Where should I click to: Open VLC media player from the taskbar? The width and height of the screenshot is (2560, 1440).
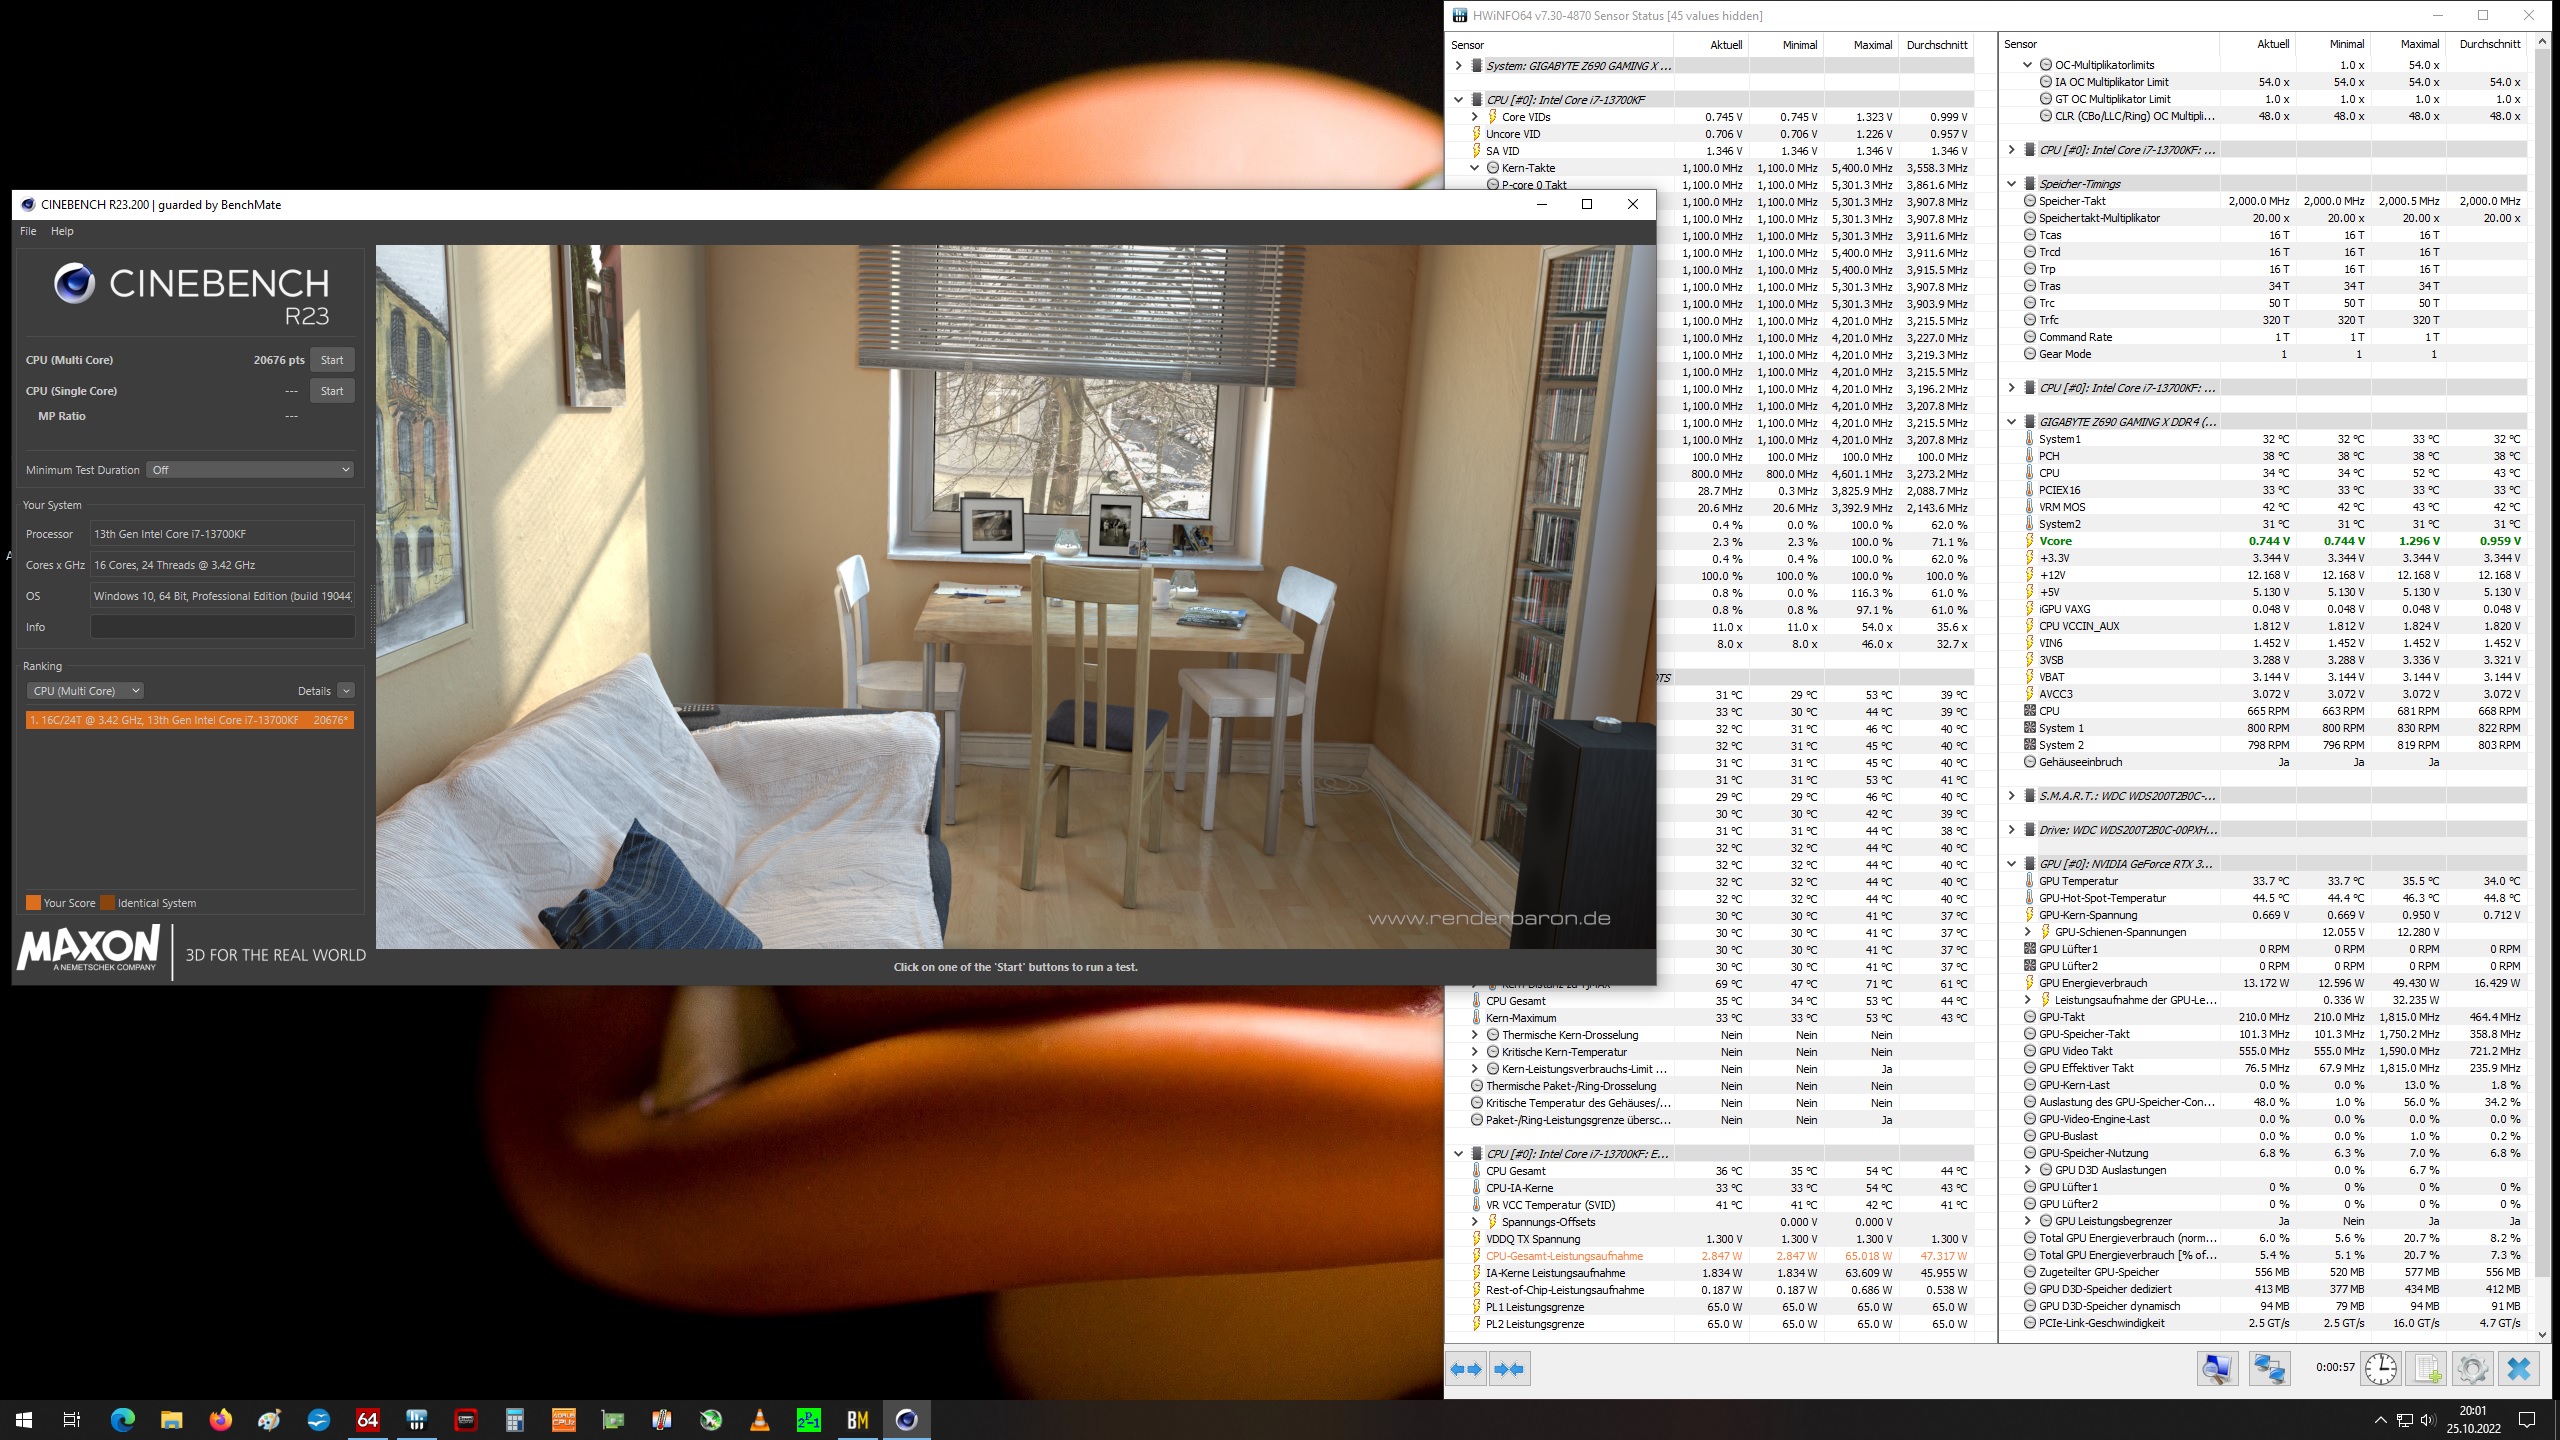pyautogui.click(x=761, y=1419)
